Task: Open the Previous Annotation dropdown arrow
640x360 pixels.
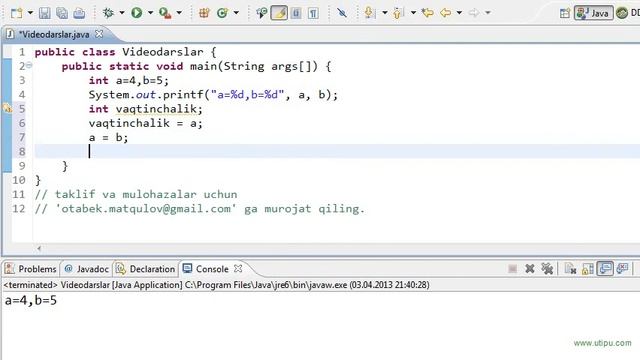Action: click(x=413, y=13)
